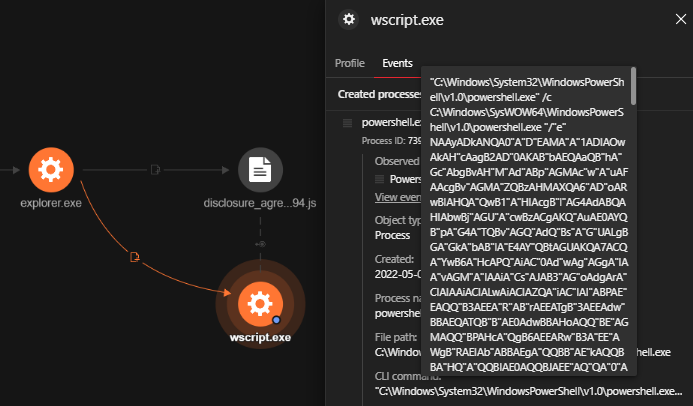Select the wscript.exe process node
693x406 pixels.
[x=259, y=301]
